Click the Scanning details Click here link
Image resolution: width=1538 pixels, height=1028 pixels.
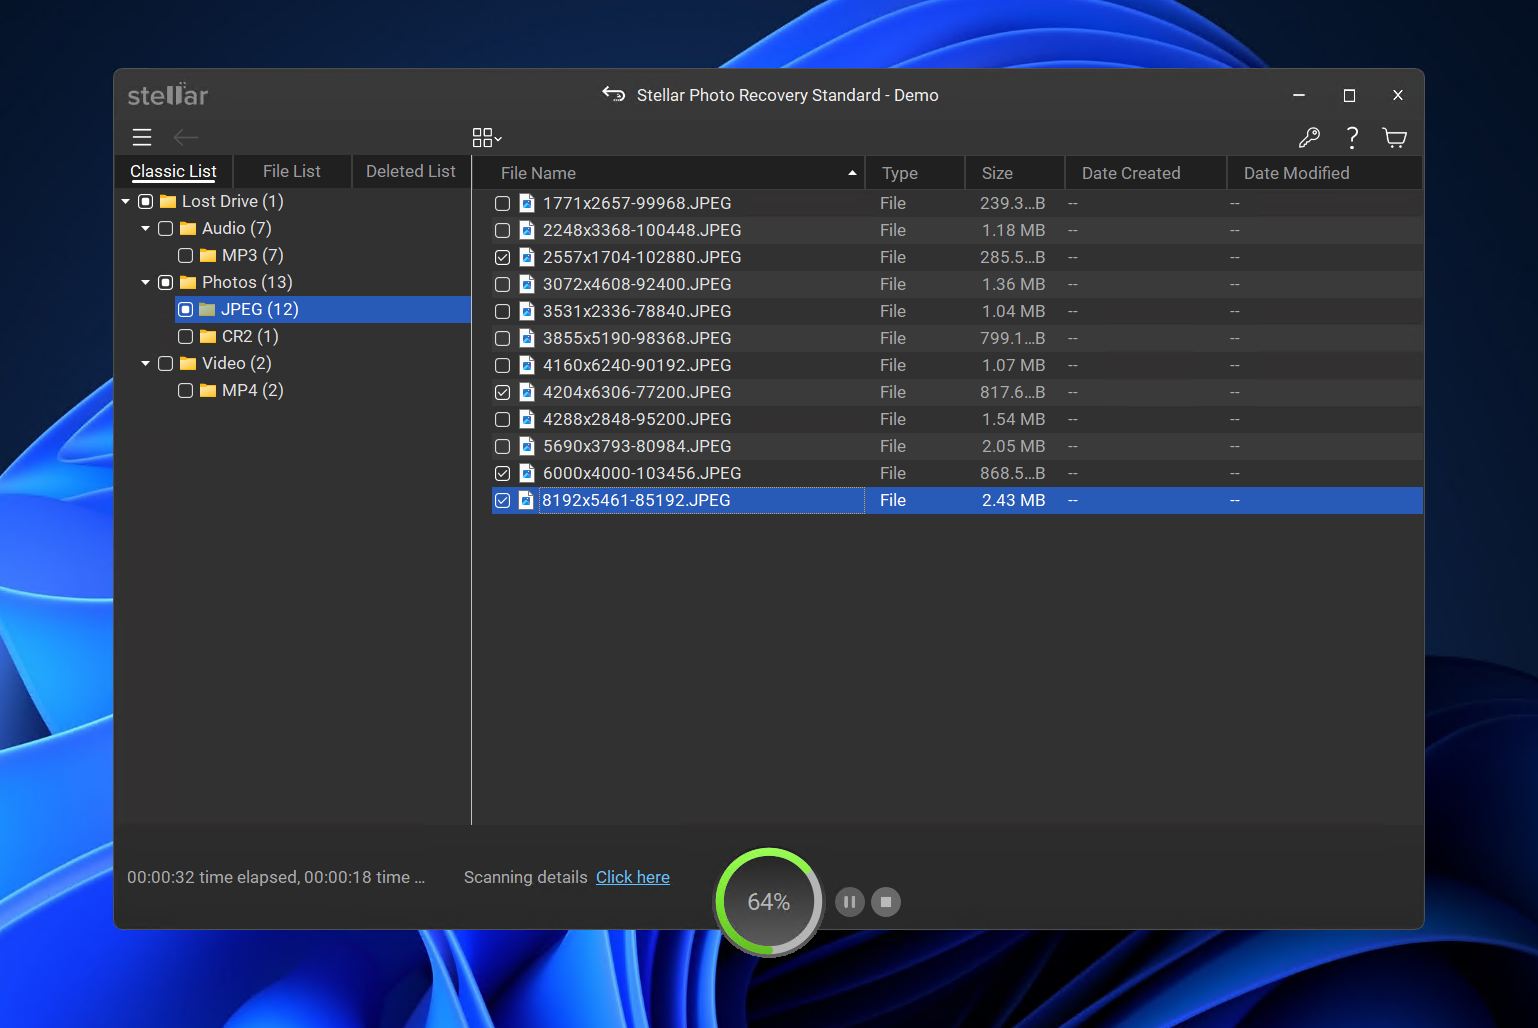pos(632,877)
